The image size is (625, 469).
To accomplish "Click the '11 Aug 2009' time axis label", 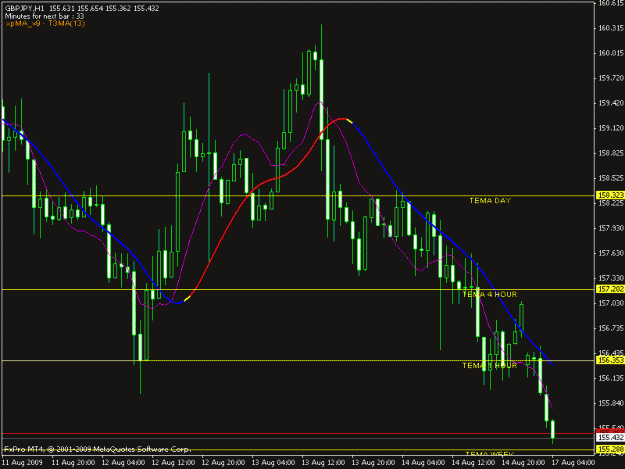I will click(22, 463).
